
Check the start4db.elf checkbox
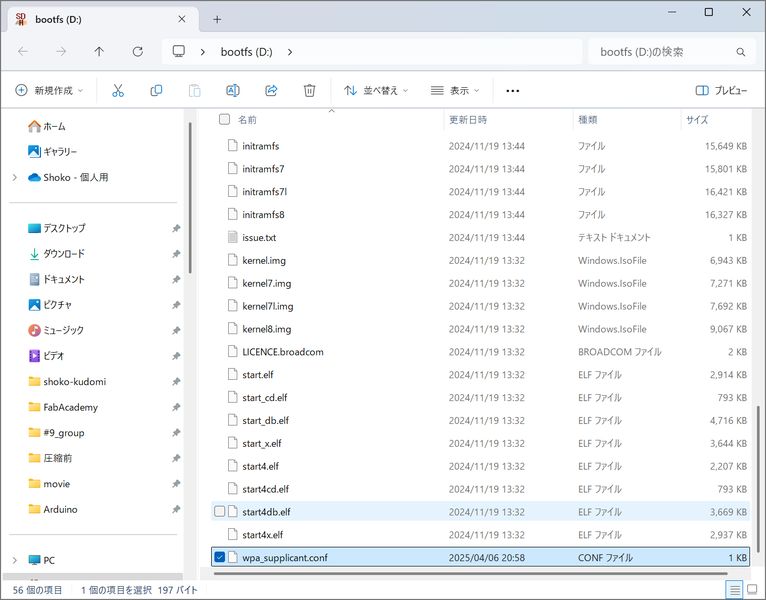(x=219, y=512)
